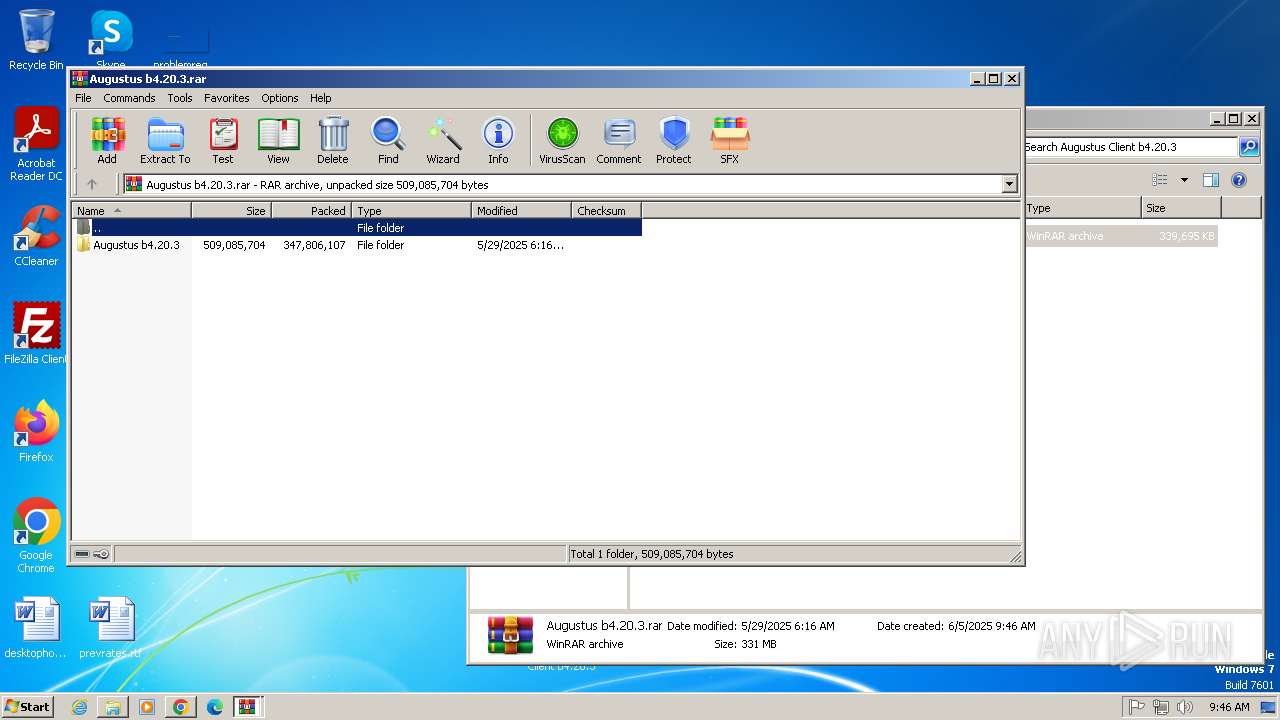Click the Explorer views icon
The image size is (1280, 720).
[1160, 180]
